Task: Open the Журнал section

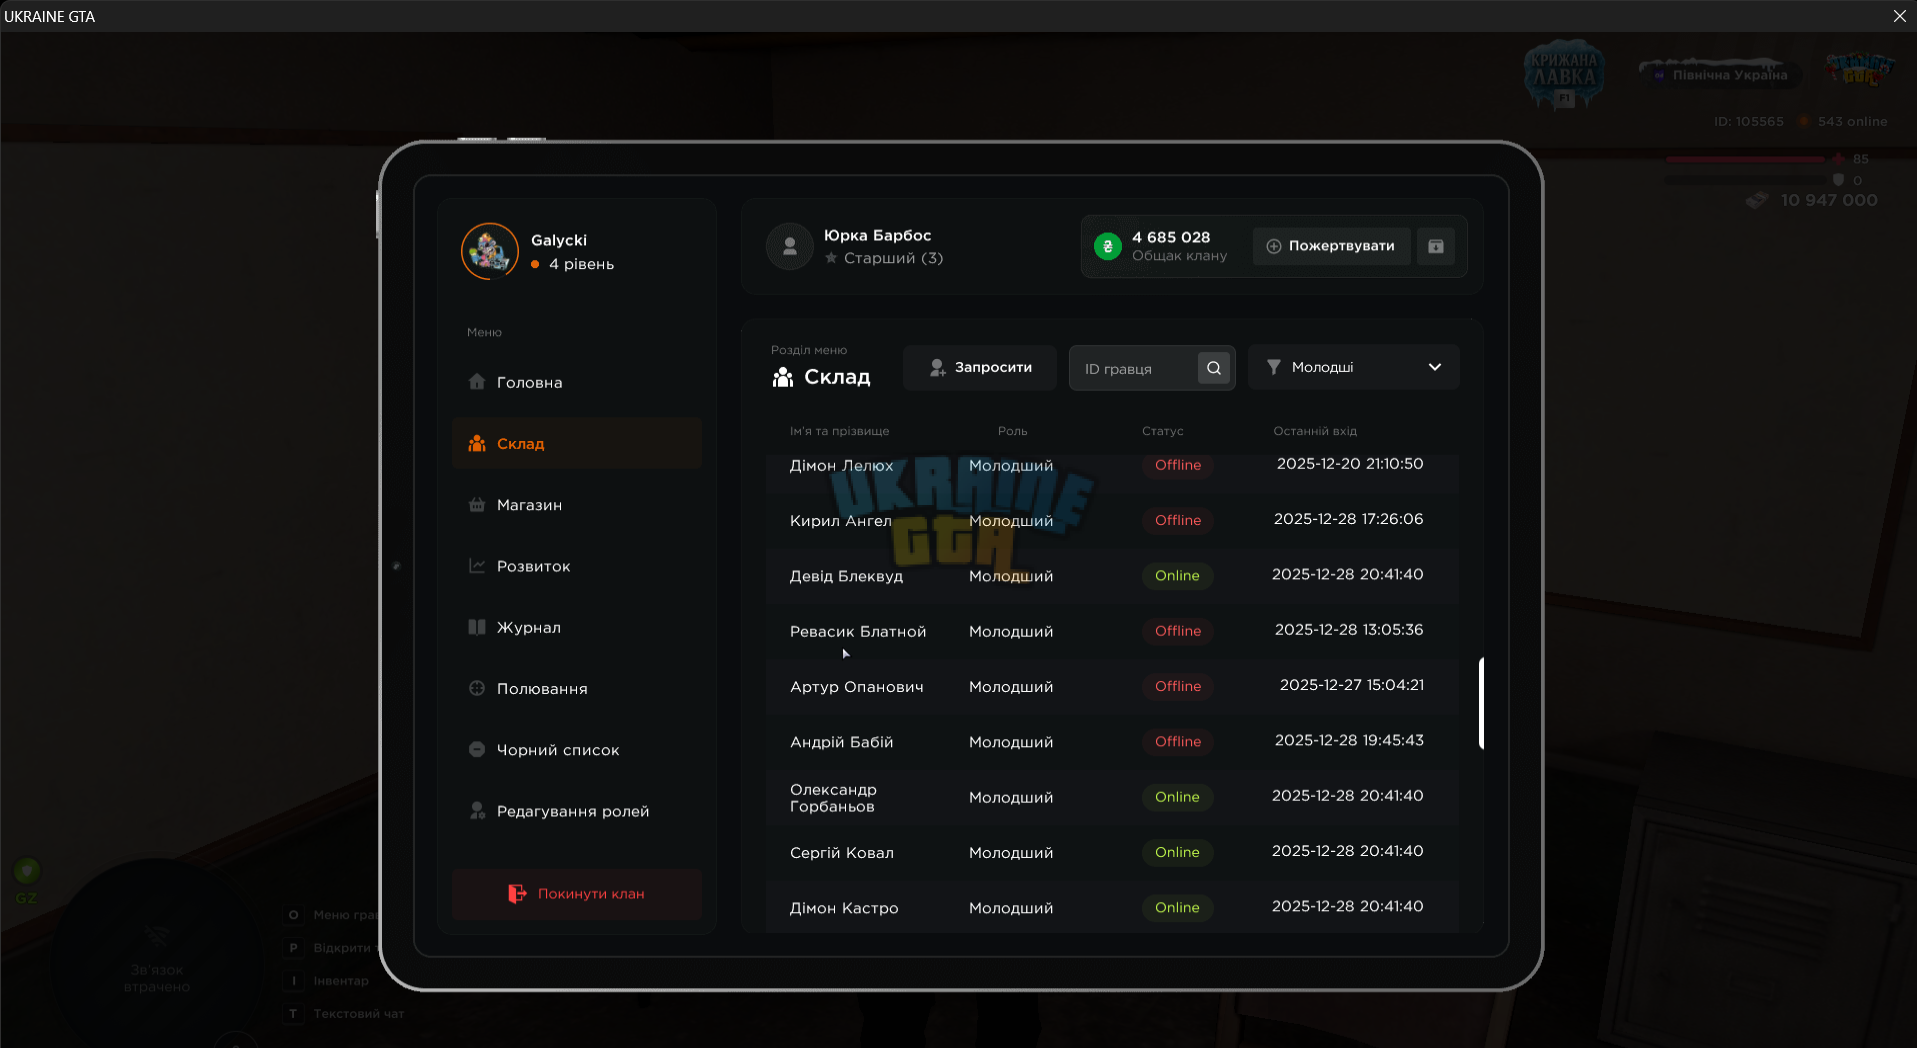Action: tap(576, 627)
